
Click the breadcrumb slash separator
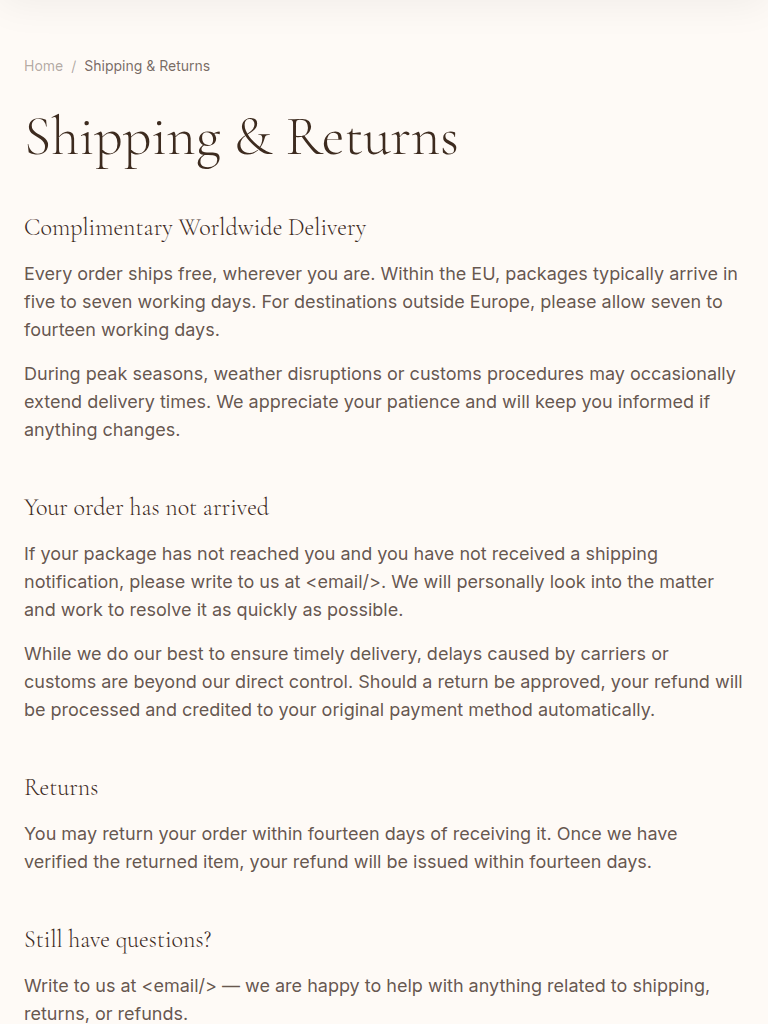pos(73,66)
